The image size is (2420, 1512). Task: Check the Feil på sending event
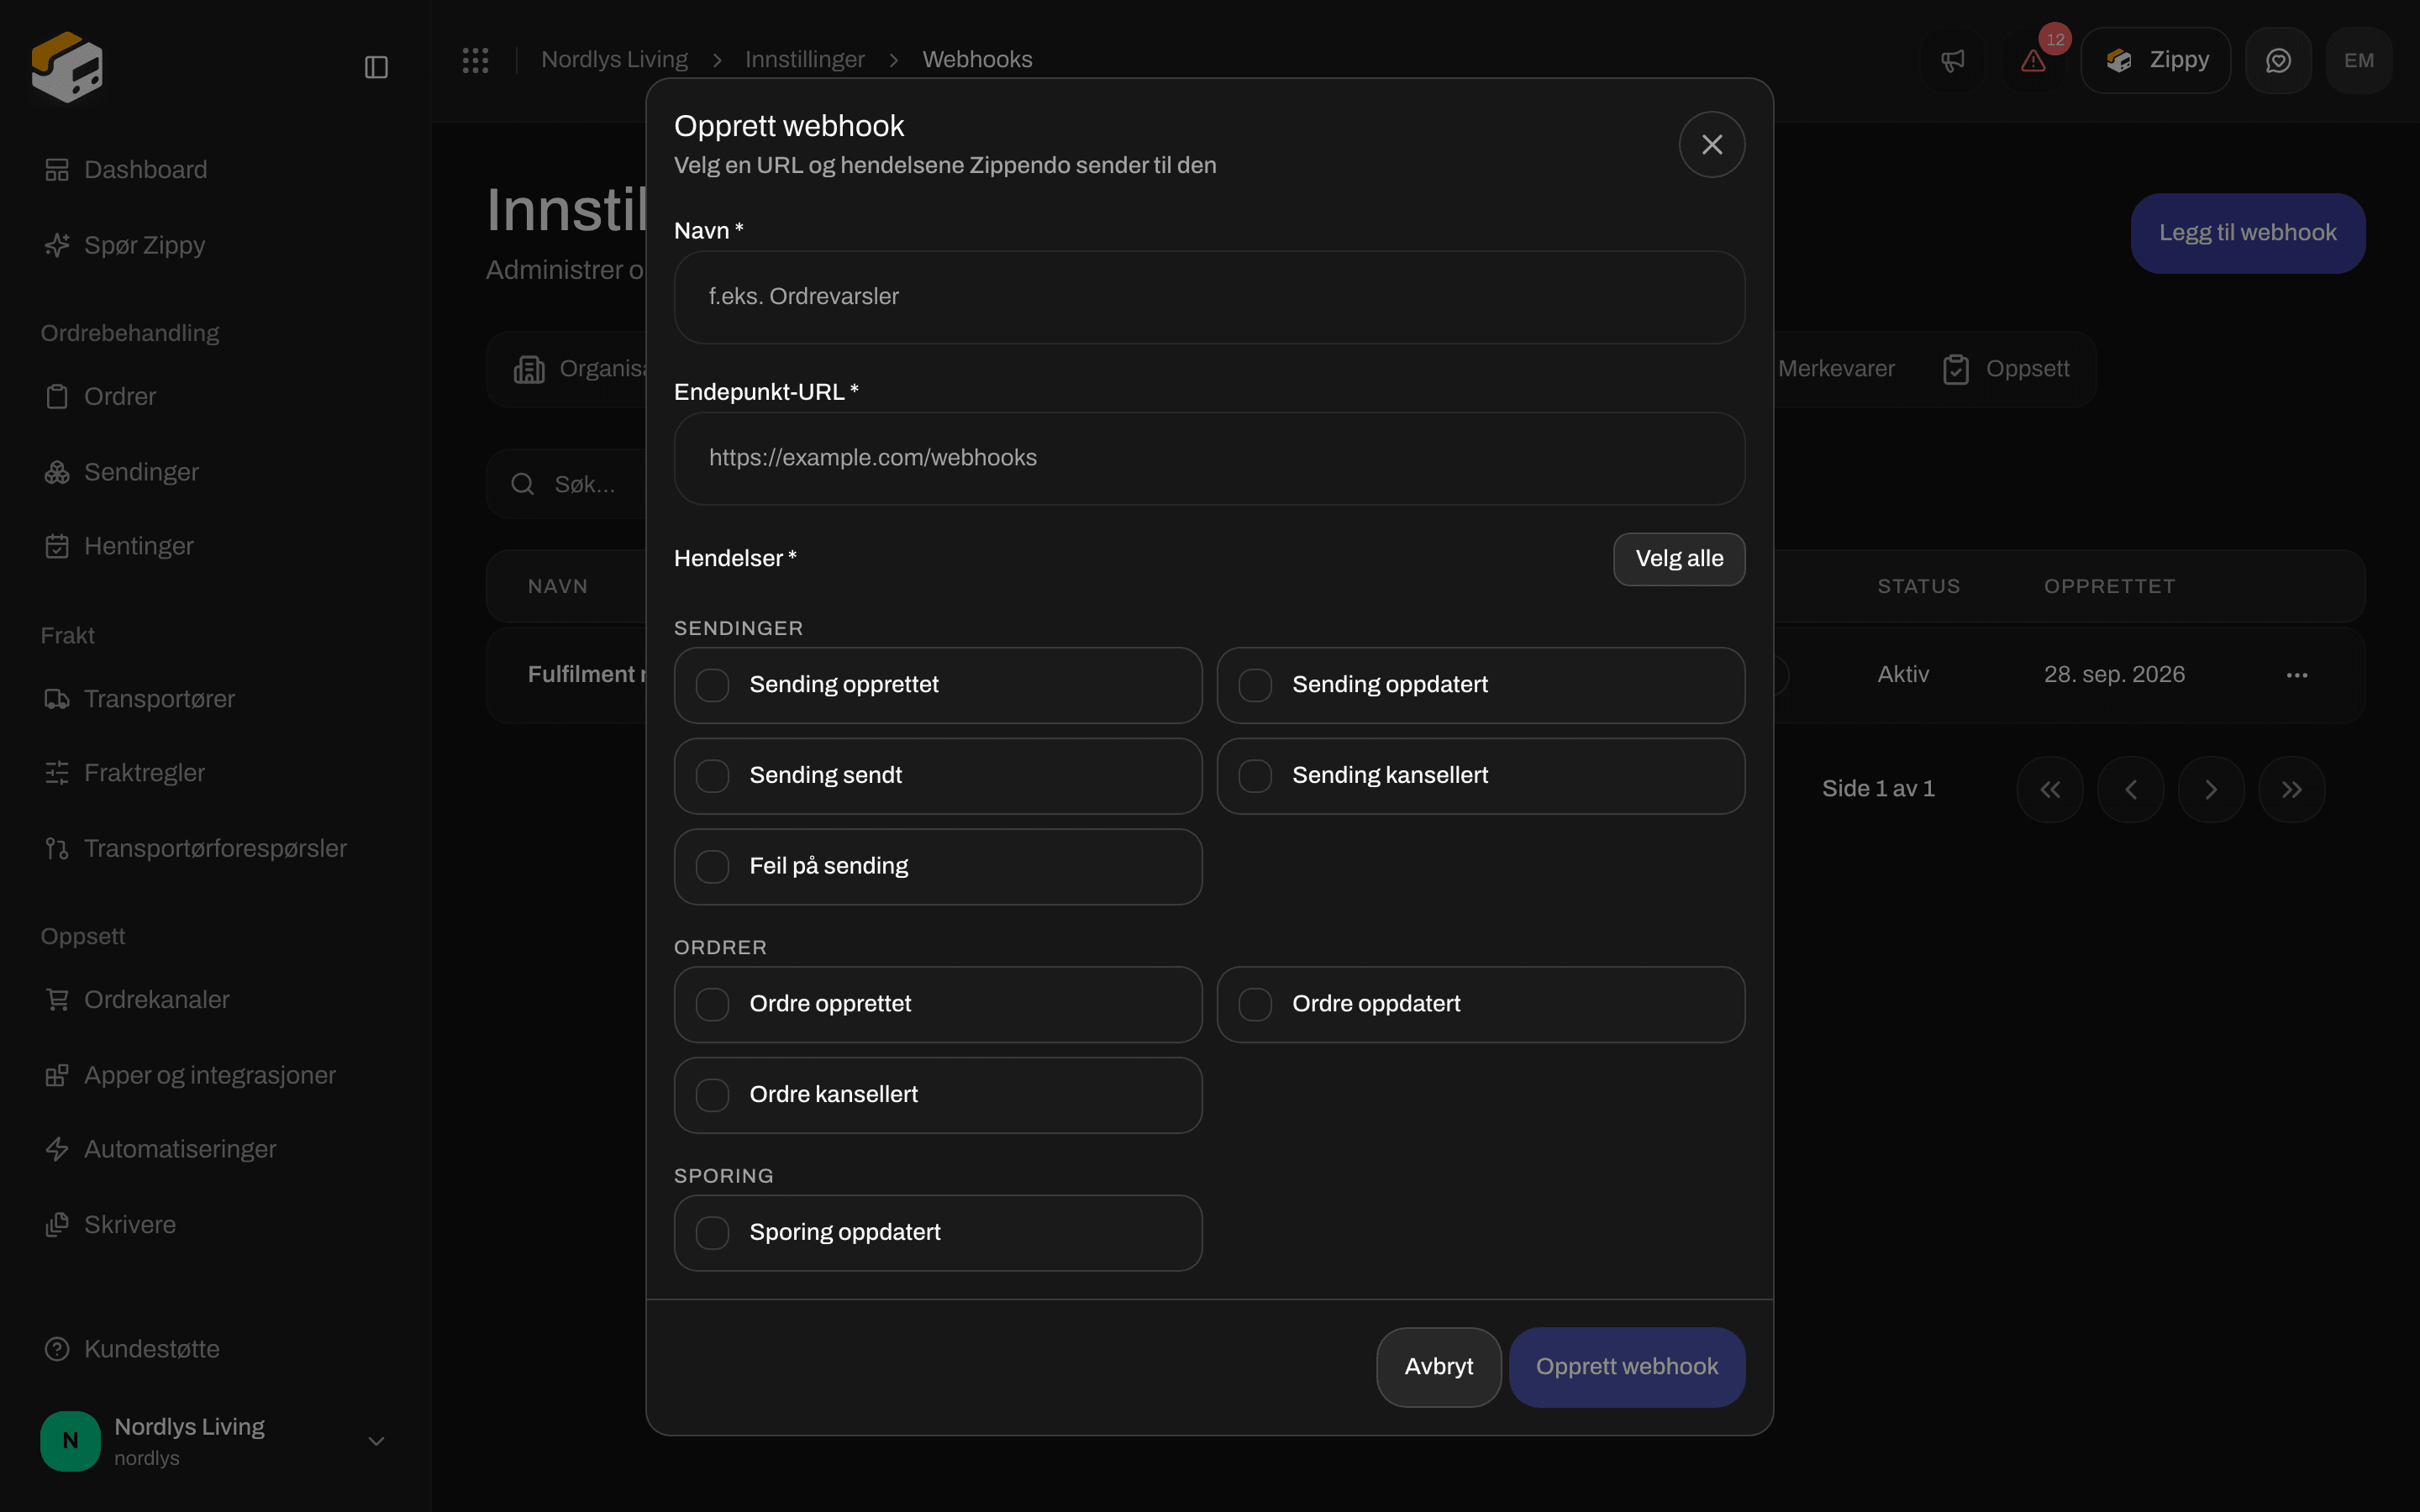[938, 867]
